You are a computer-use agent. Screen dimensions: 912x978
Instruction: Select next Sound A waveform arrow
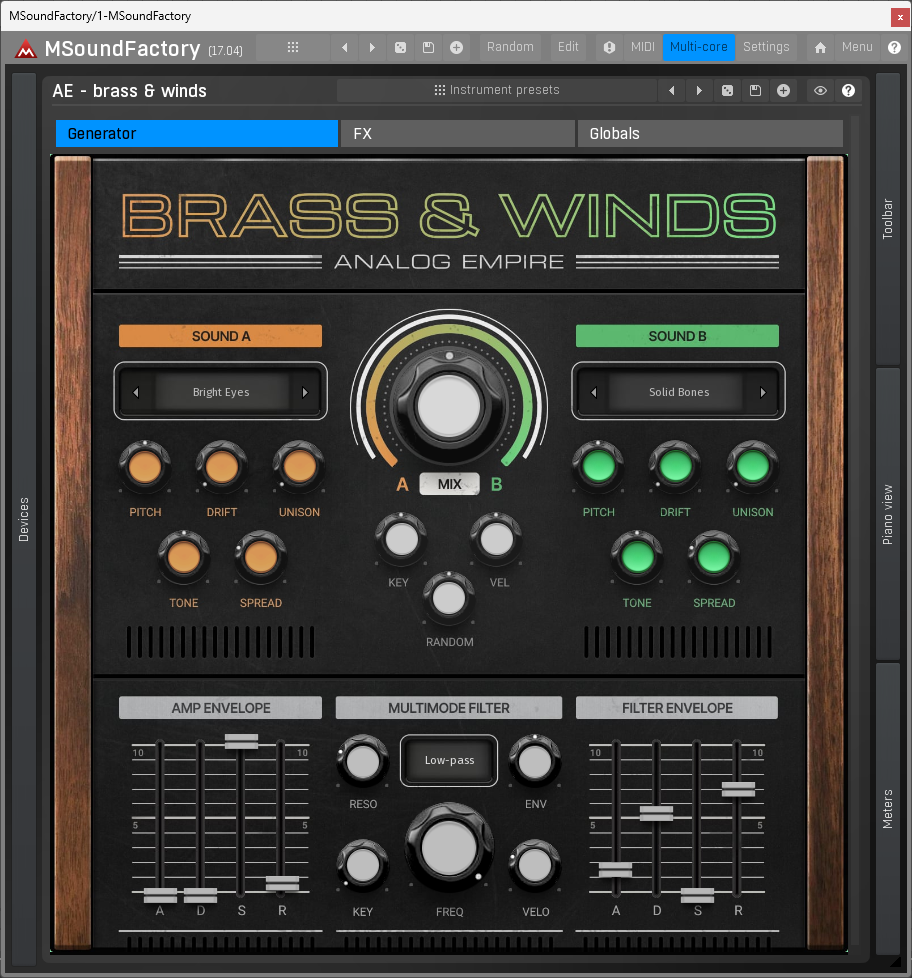pyautogui.click(x=305, y=392)
